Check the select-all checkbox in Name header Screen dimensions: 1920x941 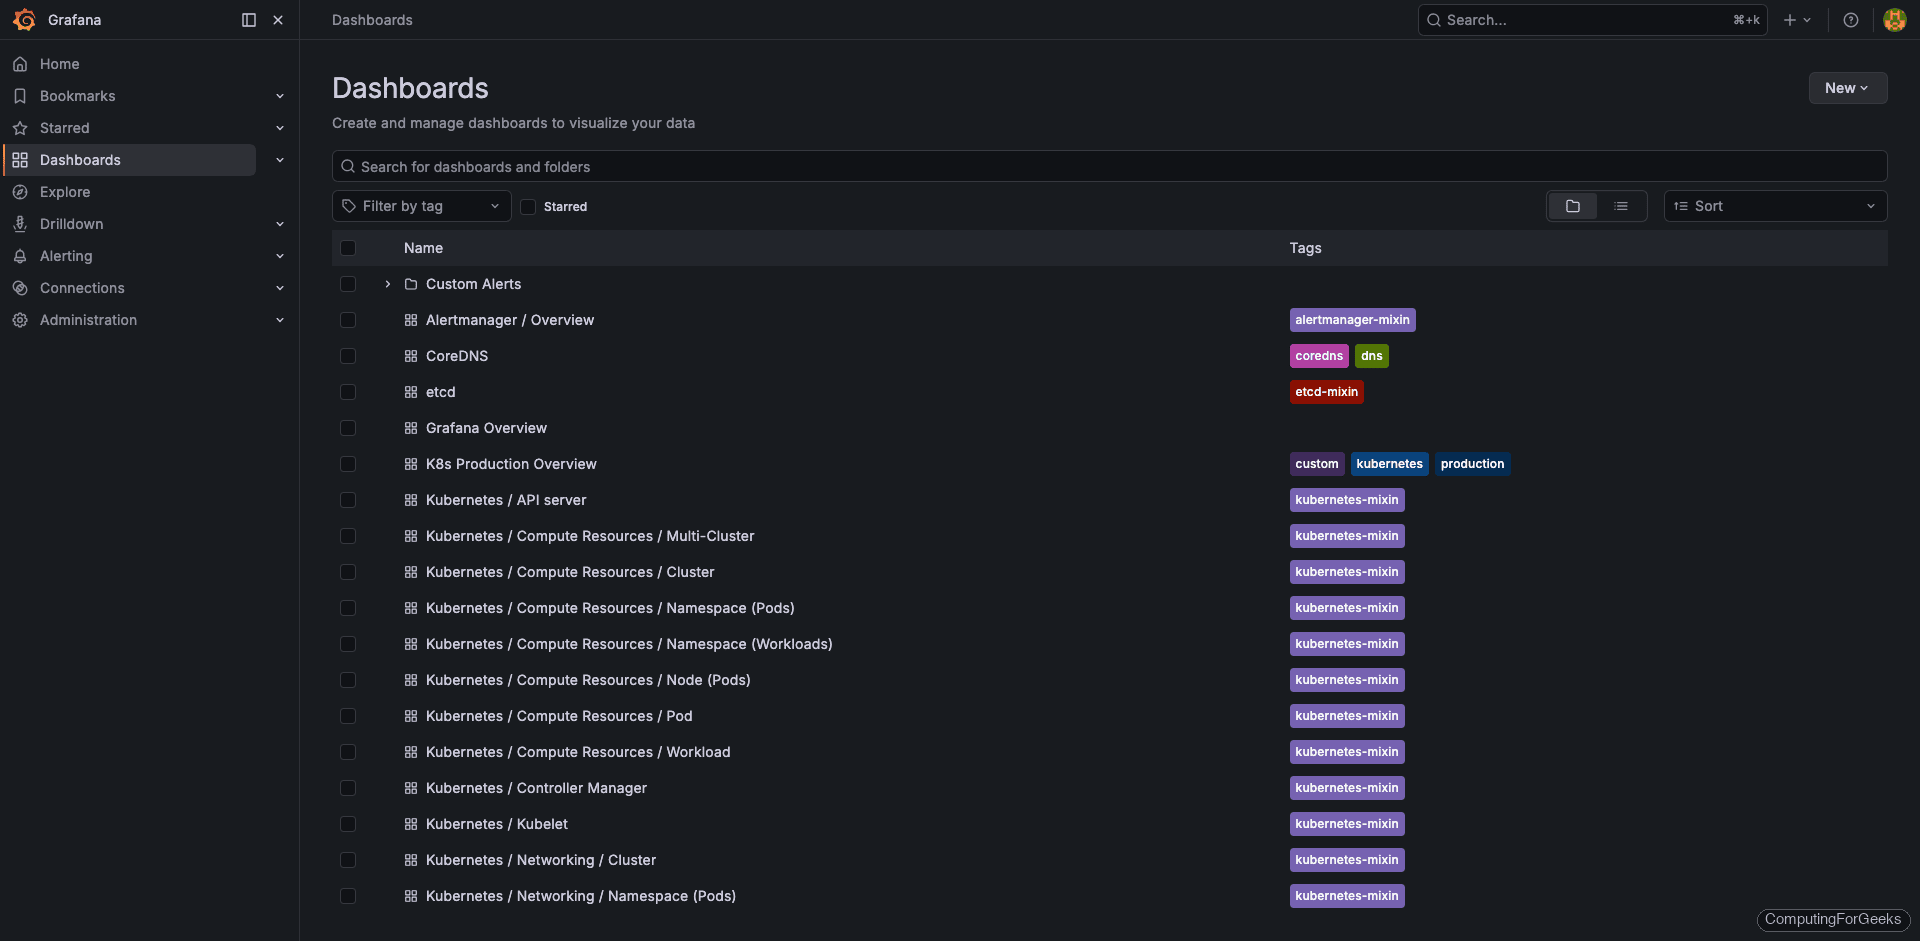[347, 247]
